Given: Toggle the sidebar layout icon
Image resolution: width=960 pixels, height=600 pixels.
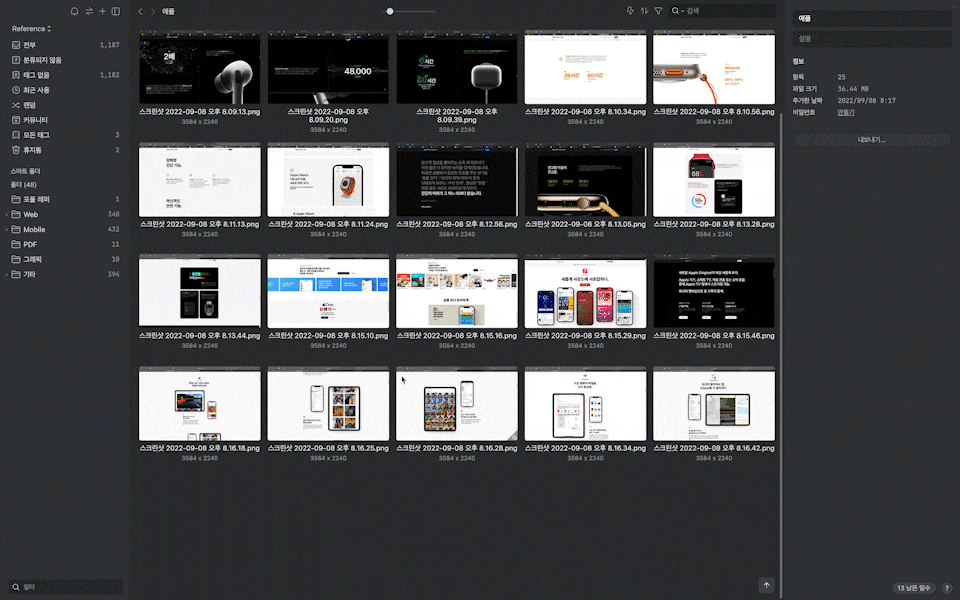Looking at the screenshot, I should coord(116,11).
